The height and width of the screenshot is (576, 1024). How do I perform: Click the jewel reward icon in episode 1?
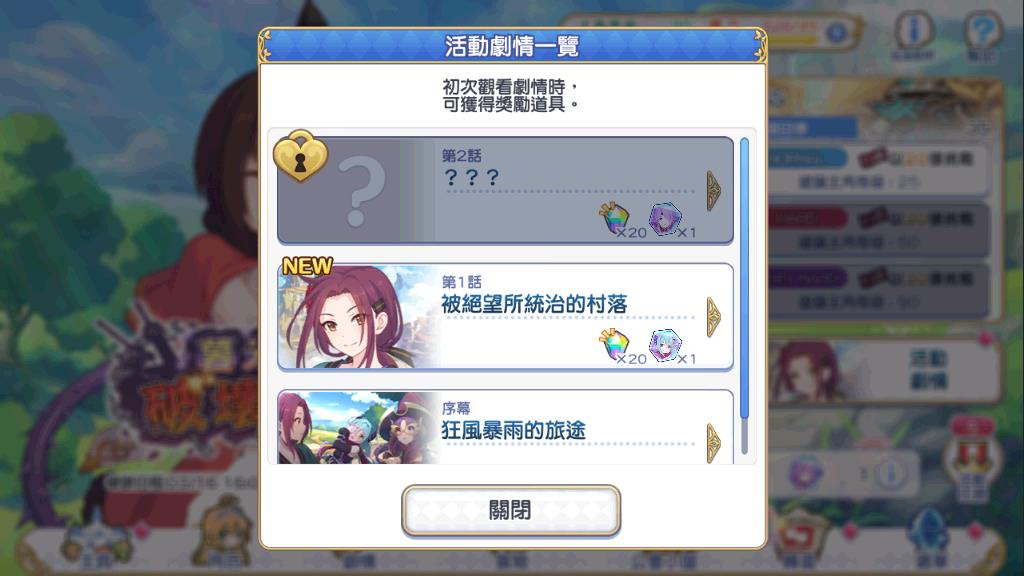coord(615,345)
